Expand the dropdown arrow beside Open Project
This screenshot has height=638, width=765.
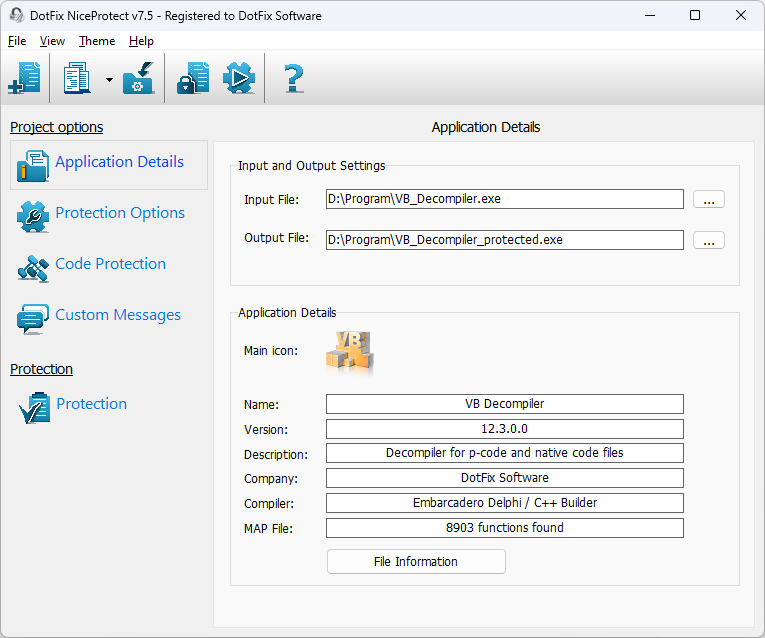click(x=109, y=80)
